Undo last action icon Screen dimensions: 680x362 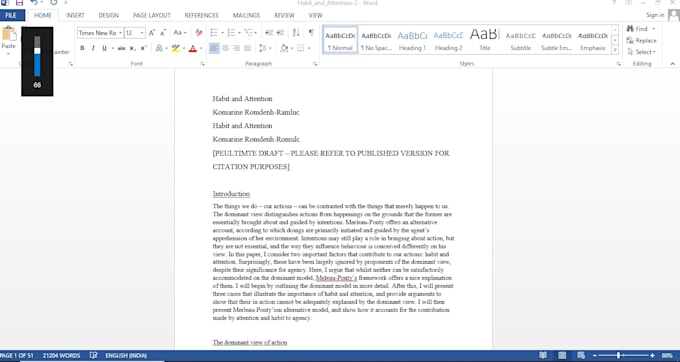tap(34, 3)
